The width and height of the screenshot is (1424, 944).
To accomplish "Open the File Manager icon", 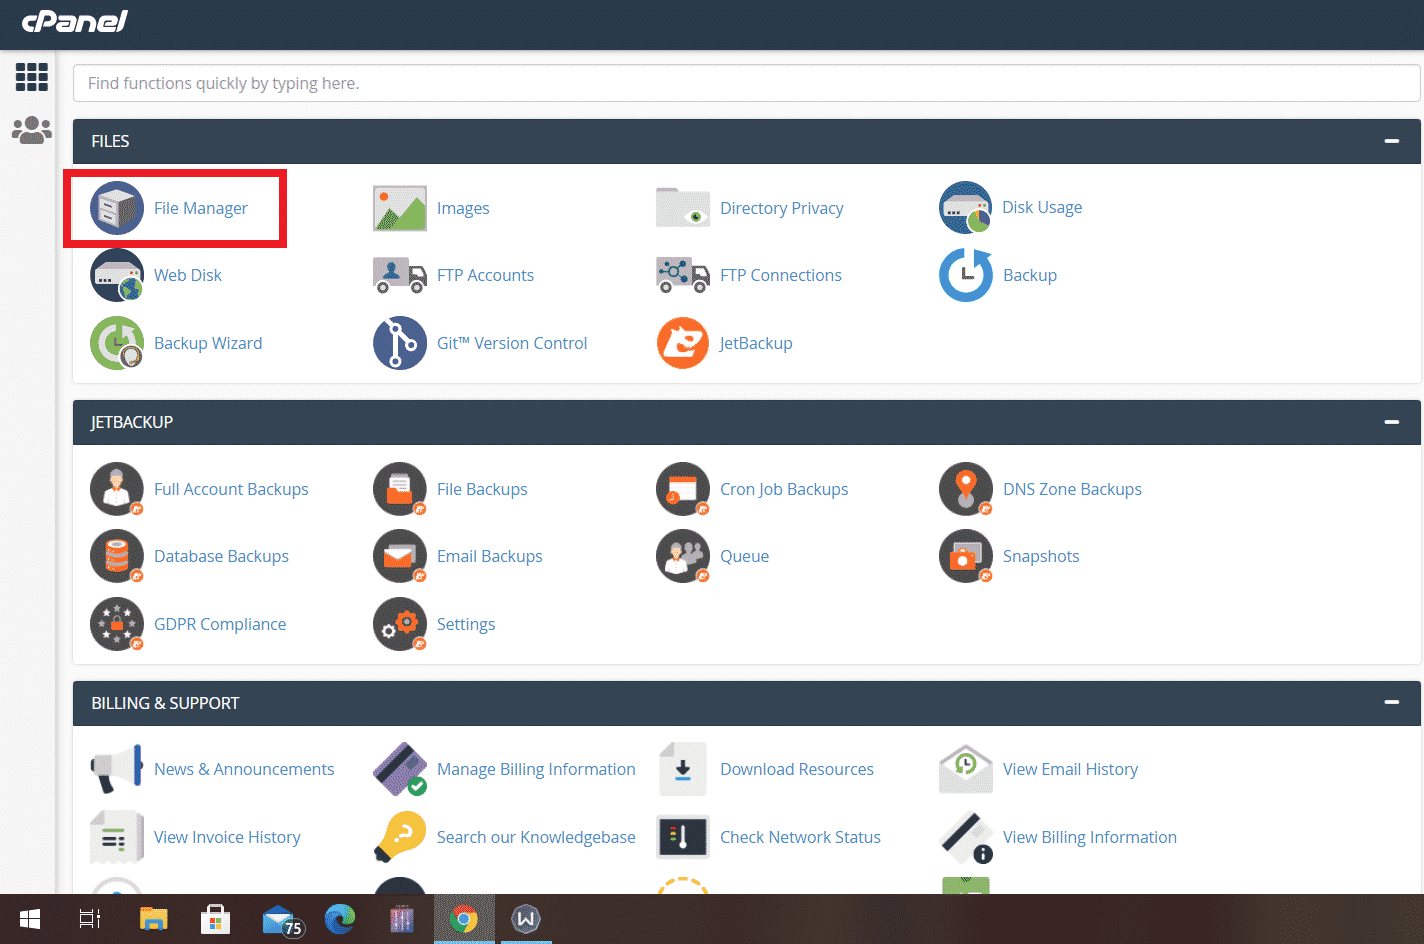I will point(117,208).
